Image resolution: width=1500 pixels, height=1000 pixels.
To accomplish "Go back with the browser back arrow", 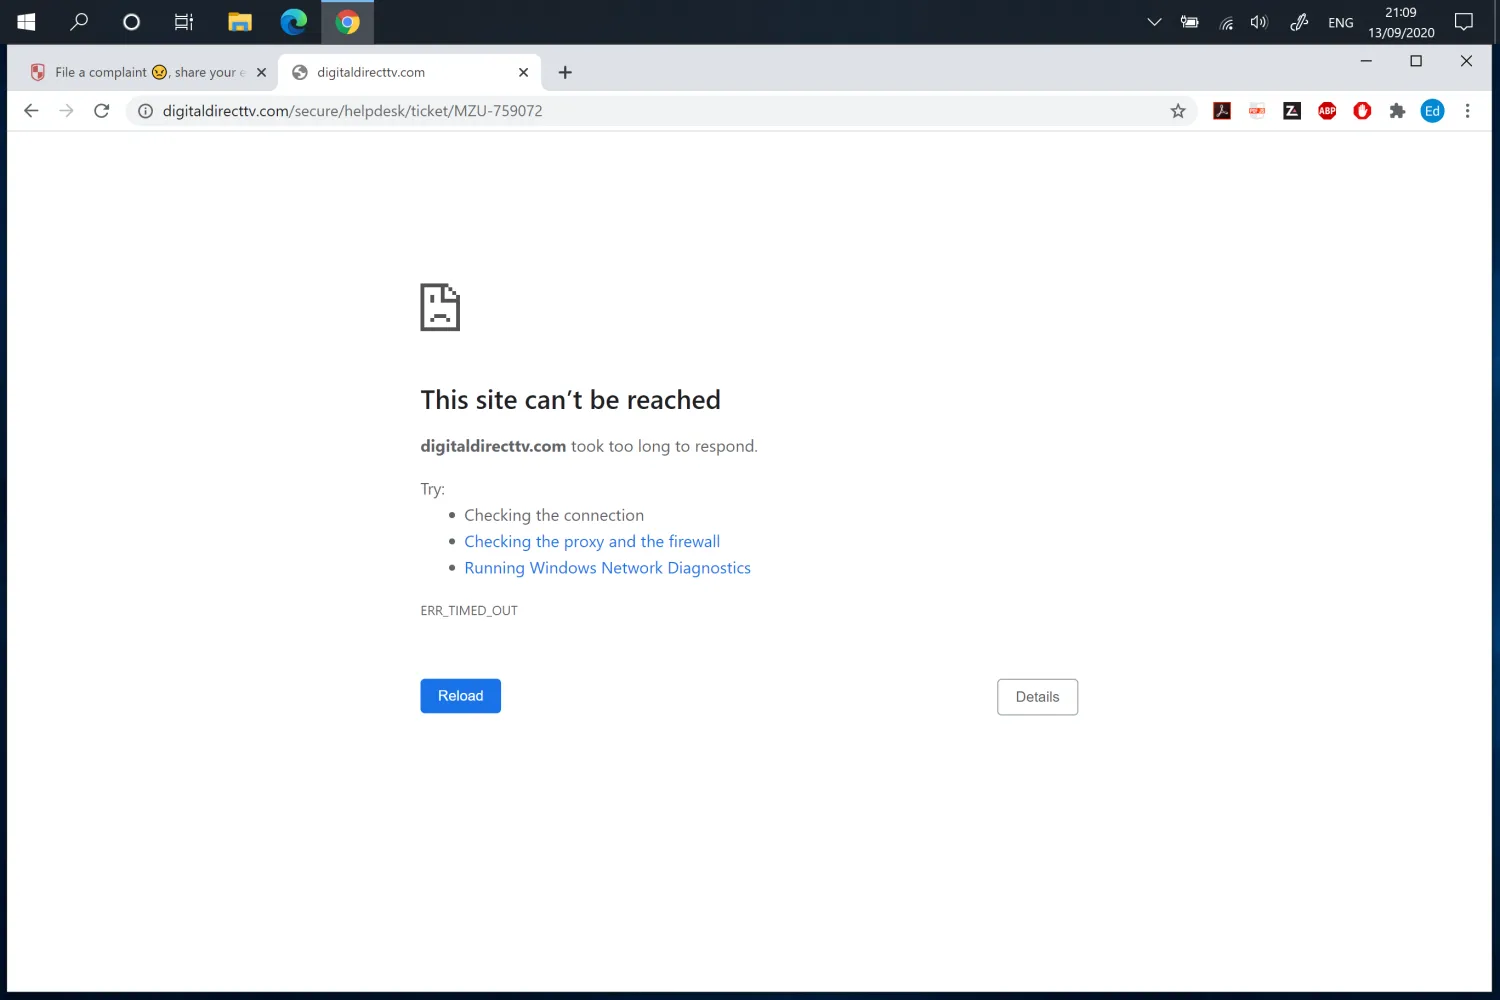I will click(31, 111).
